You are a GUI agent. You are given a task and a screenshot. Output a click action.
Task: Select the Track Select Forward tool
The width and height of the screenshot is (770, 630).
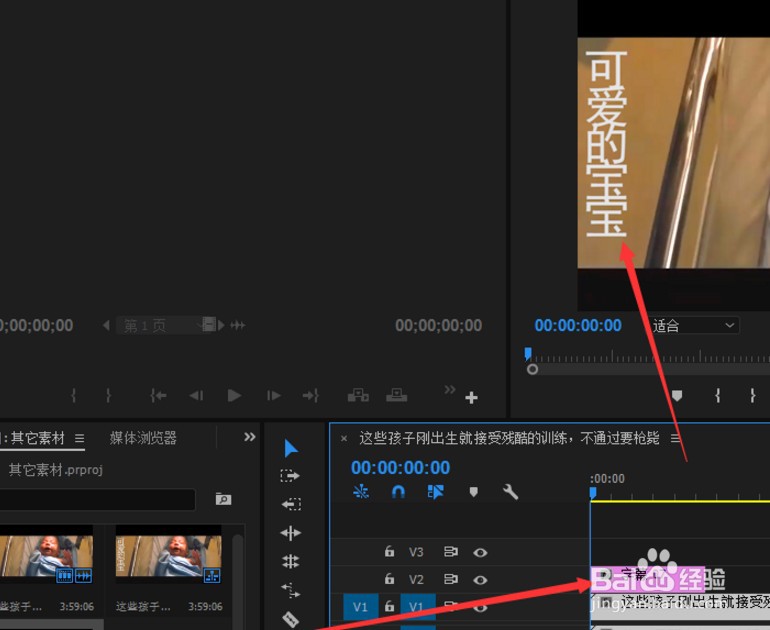[x=290, y=475]
